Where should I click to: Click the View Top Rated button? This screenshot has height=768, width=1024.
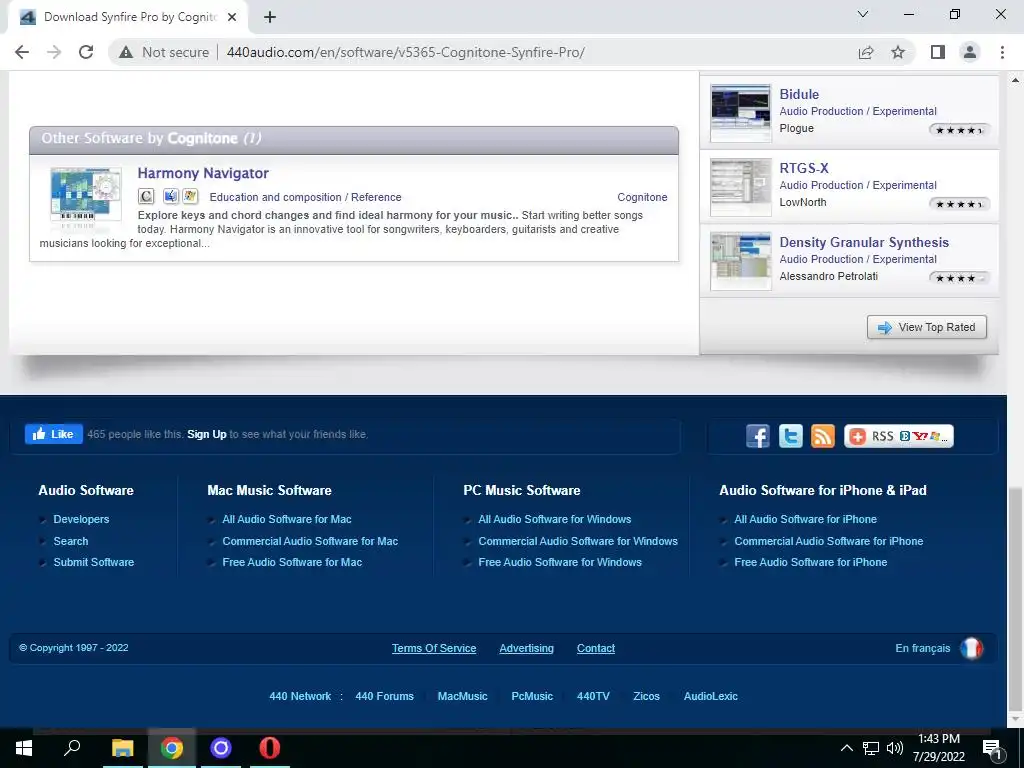click(x=927, y=327)
